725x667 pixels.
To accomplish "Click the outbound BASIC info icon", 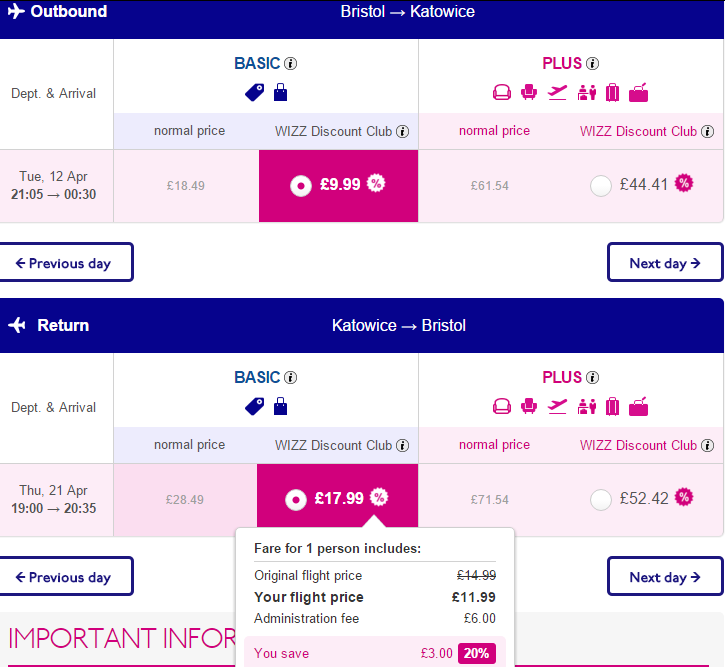I will (x=290, y=63).
